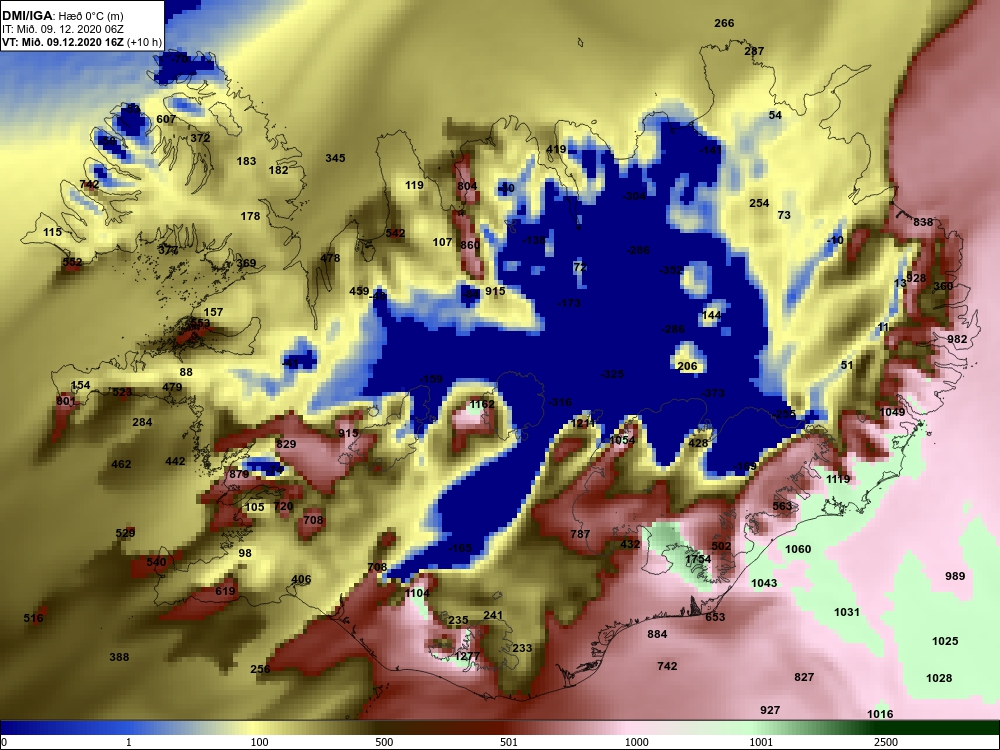Click the map value 989

955,577
